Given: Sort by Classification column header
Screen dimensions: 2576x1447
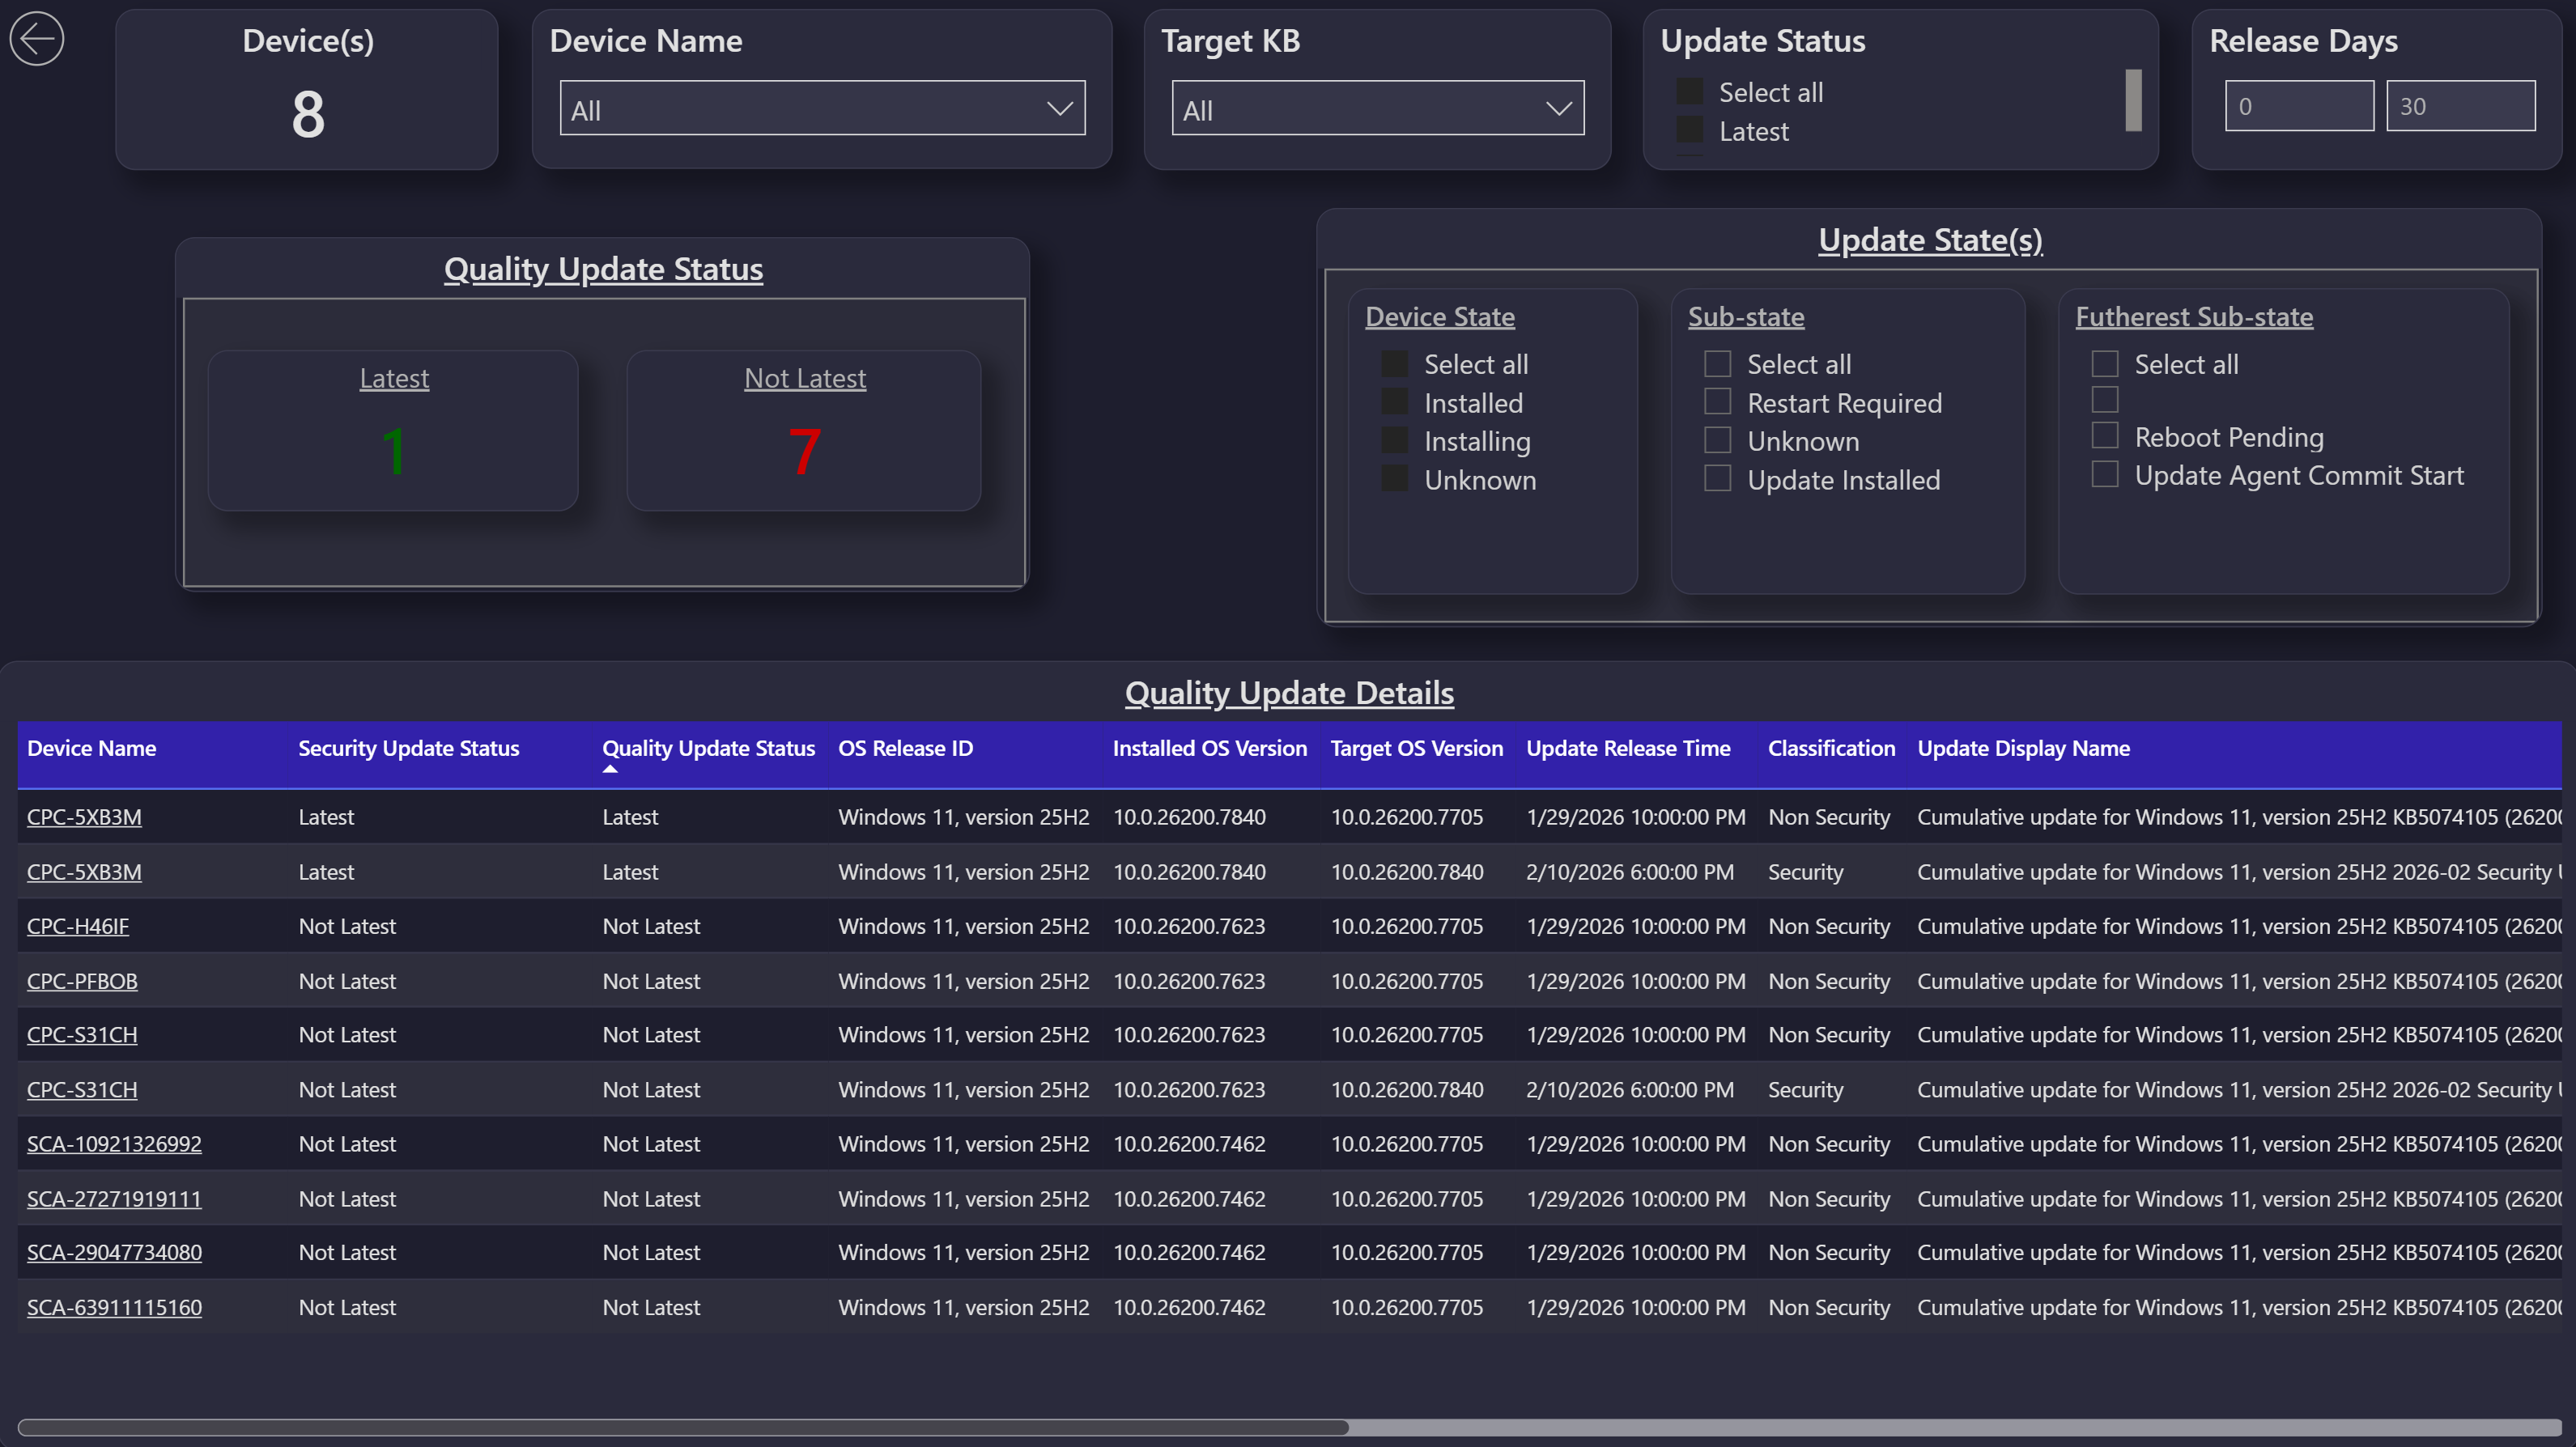Looking at the screenshot, I should pos(1831,748).
